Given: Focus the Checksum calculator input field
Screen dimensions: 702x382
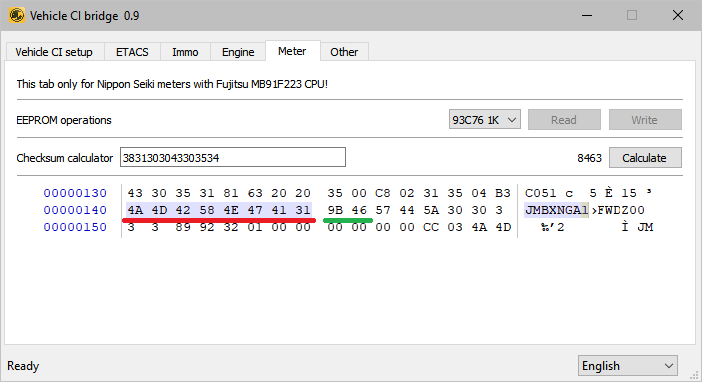Looking at the screenshot, I should (x=233, y=158).
